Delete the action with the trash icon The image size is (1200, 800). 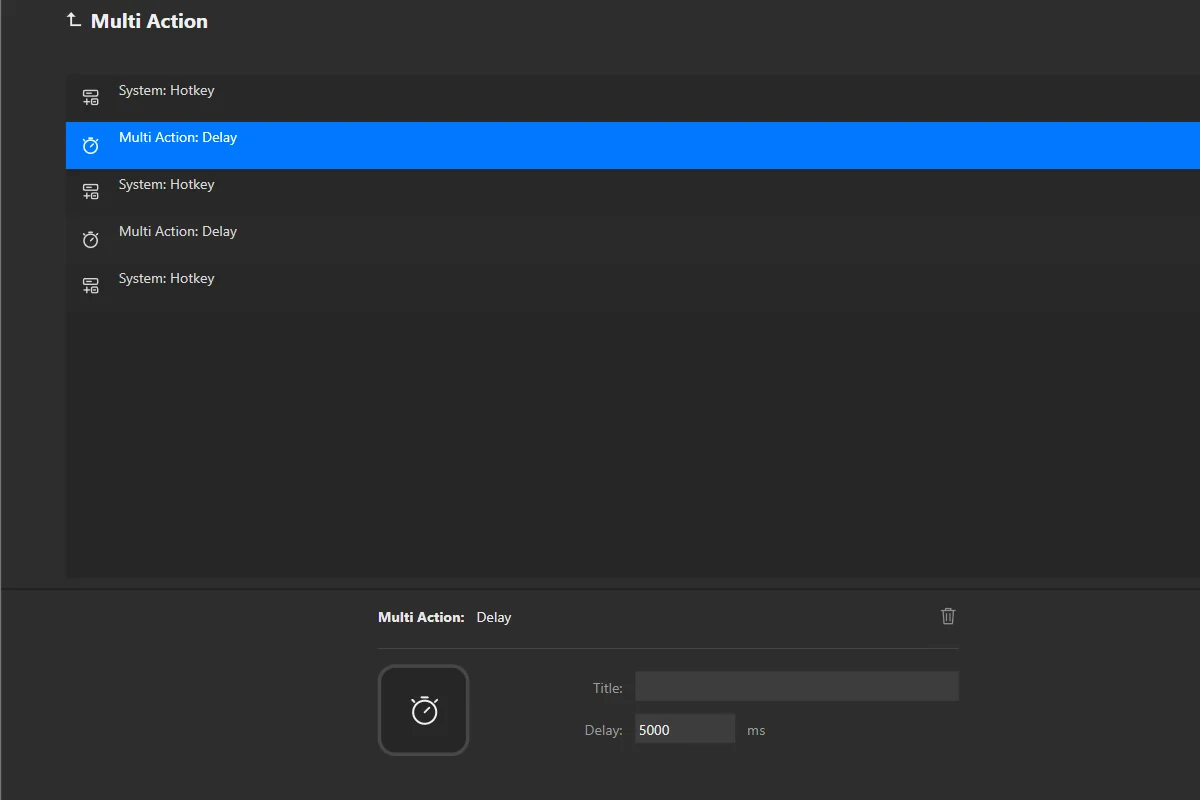[x=948, y=616]
